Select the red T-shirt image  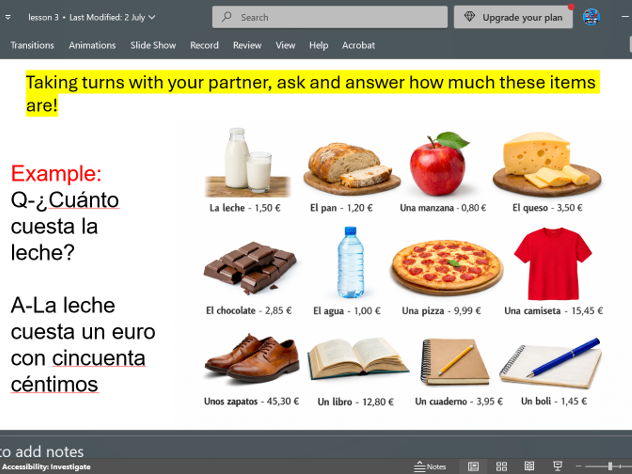(553, 264)
